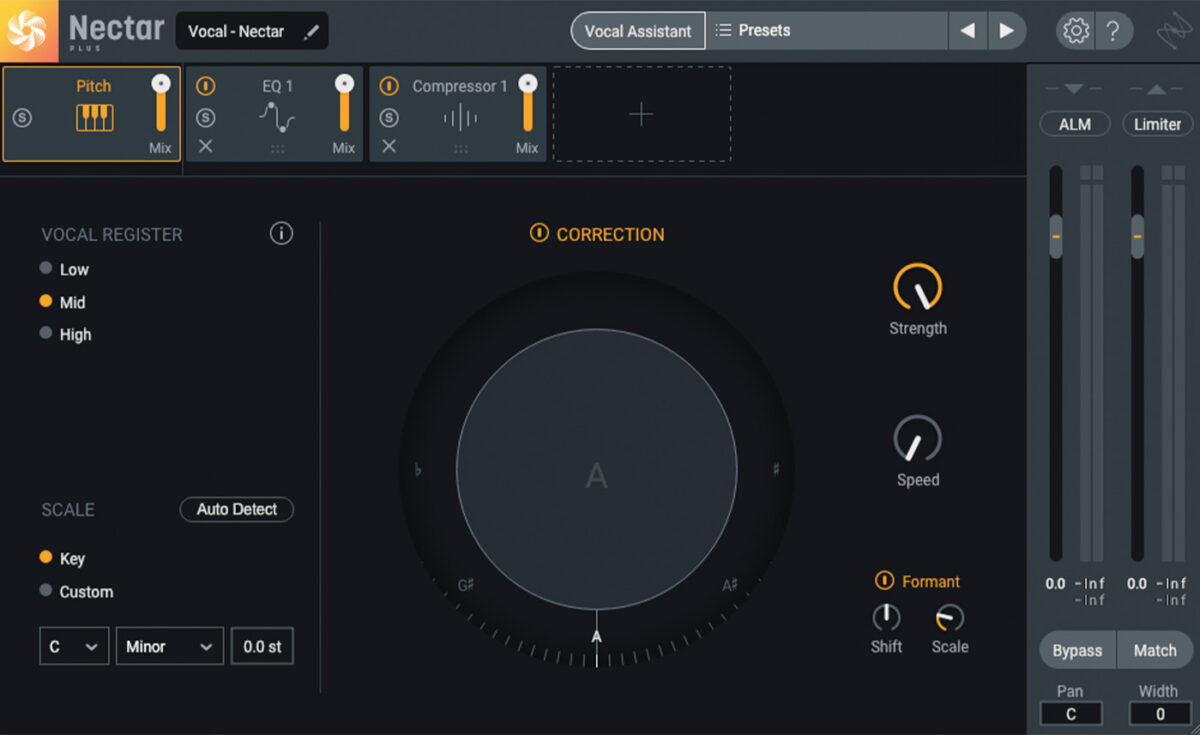1200x735 pixels.
Task: Click the EQ 1 Mix slider
Action: coord(344,103)
